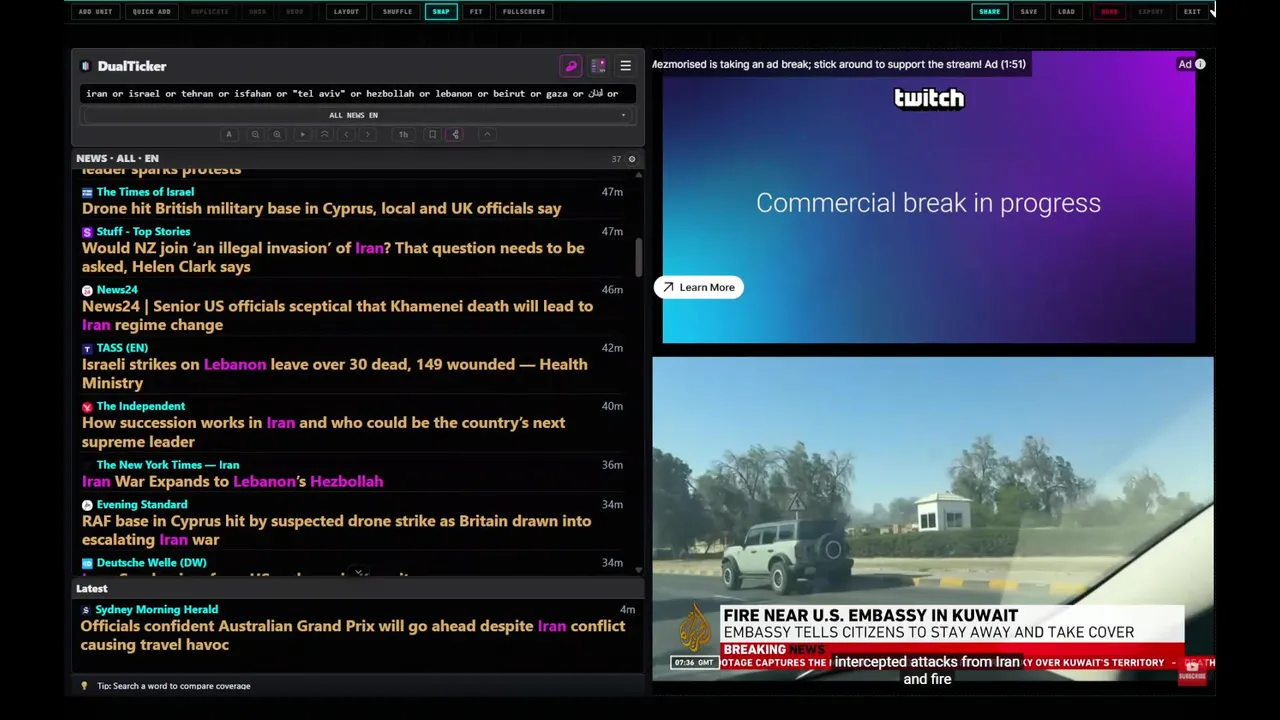
Task: Click the Al Jazeera Kuwait embassy video
Action: pos(933,519)
